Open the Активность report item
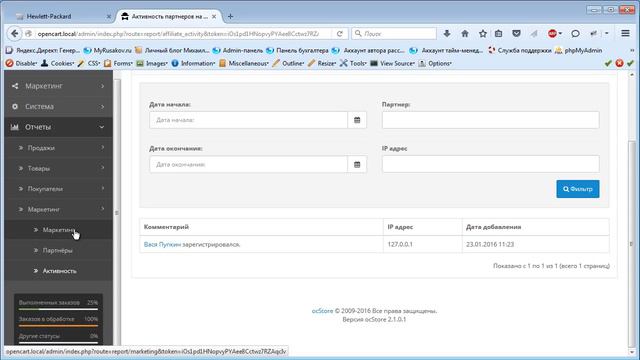This screenshot has height=360, width=640. 58,271
